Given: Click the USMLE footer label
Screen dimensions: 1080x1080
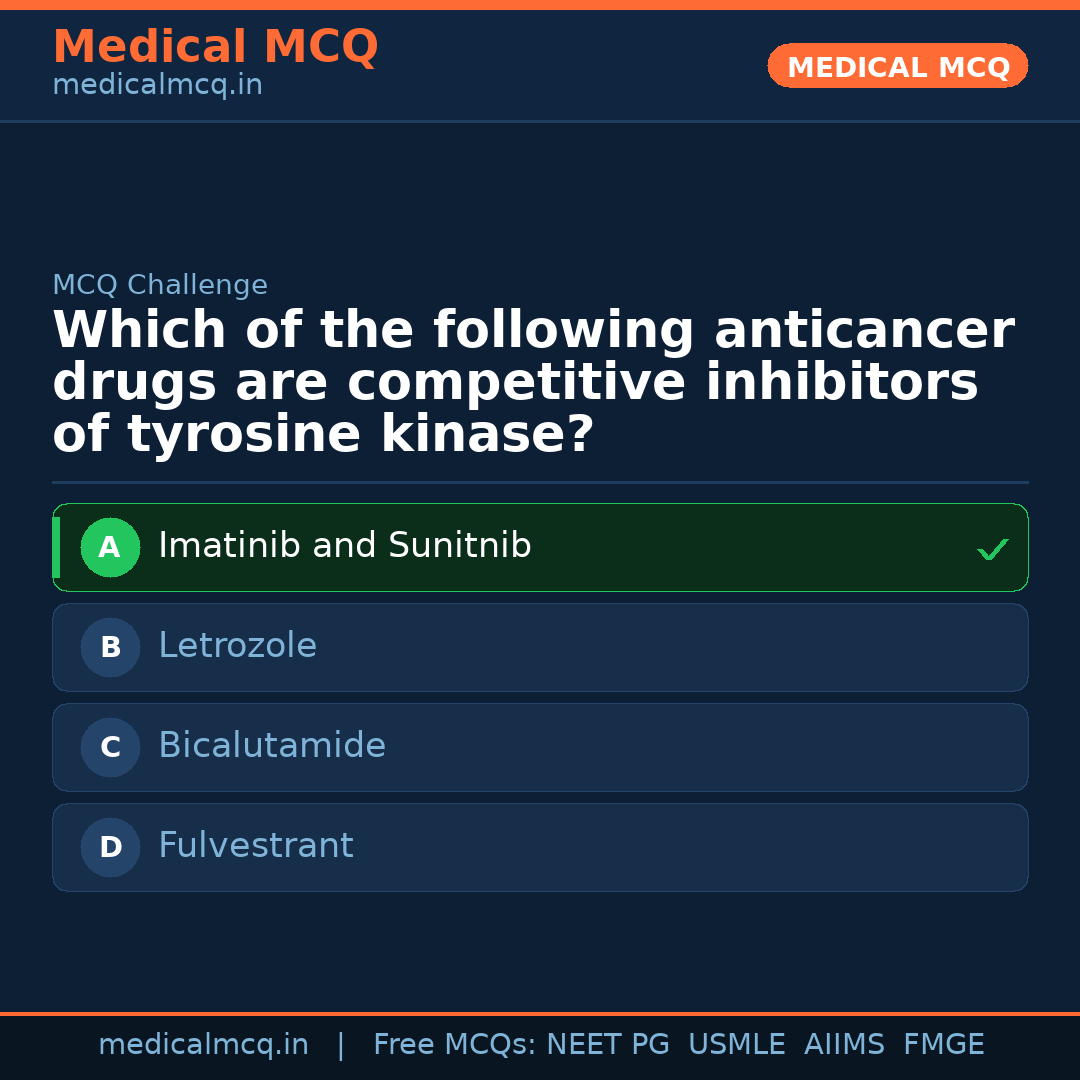Looking at the screenshot, I should (737, 1045).
